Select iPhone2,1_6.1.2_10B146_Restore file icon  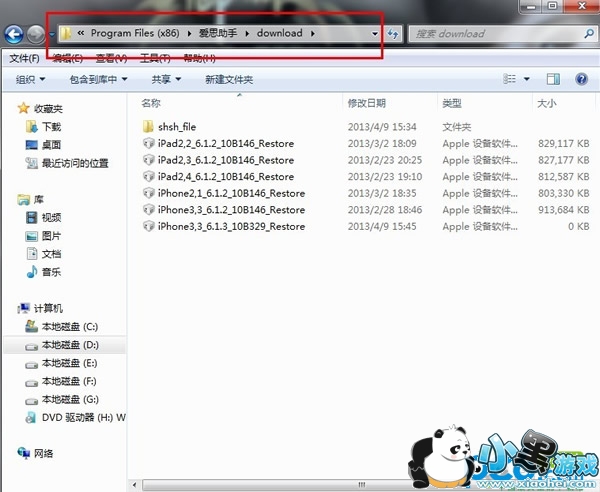coord(148,193)
